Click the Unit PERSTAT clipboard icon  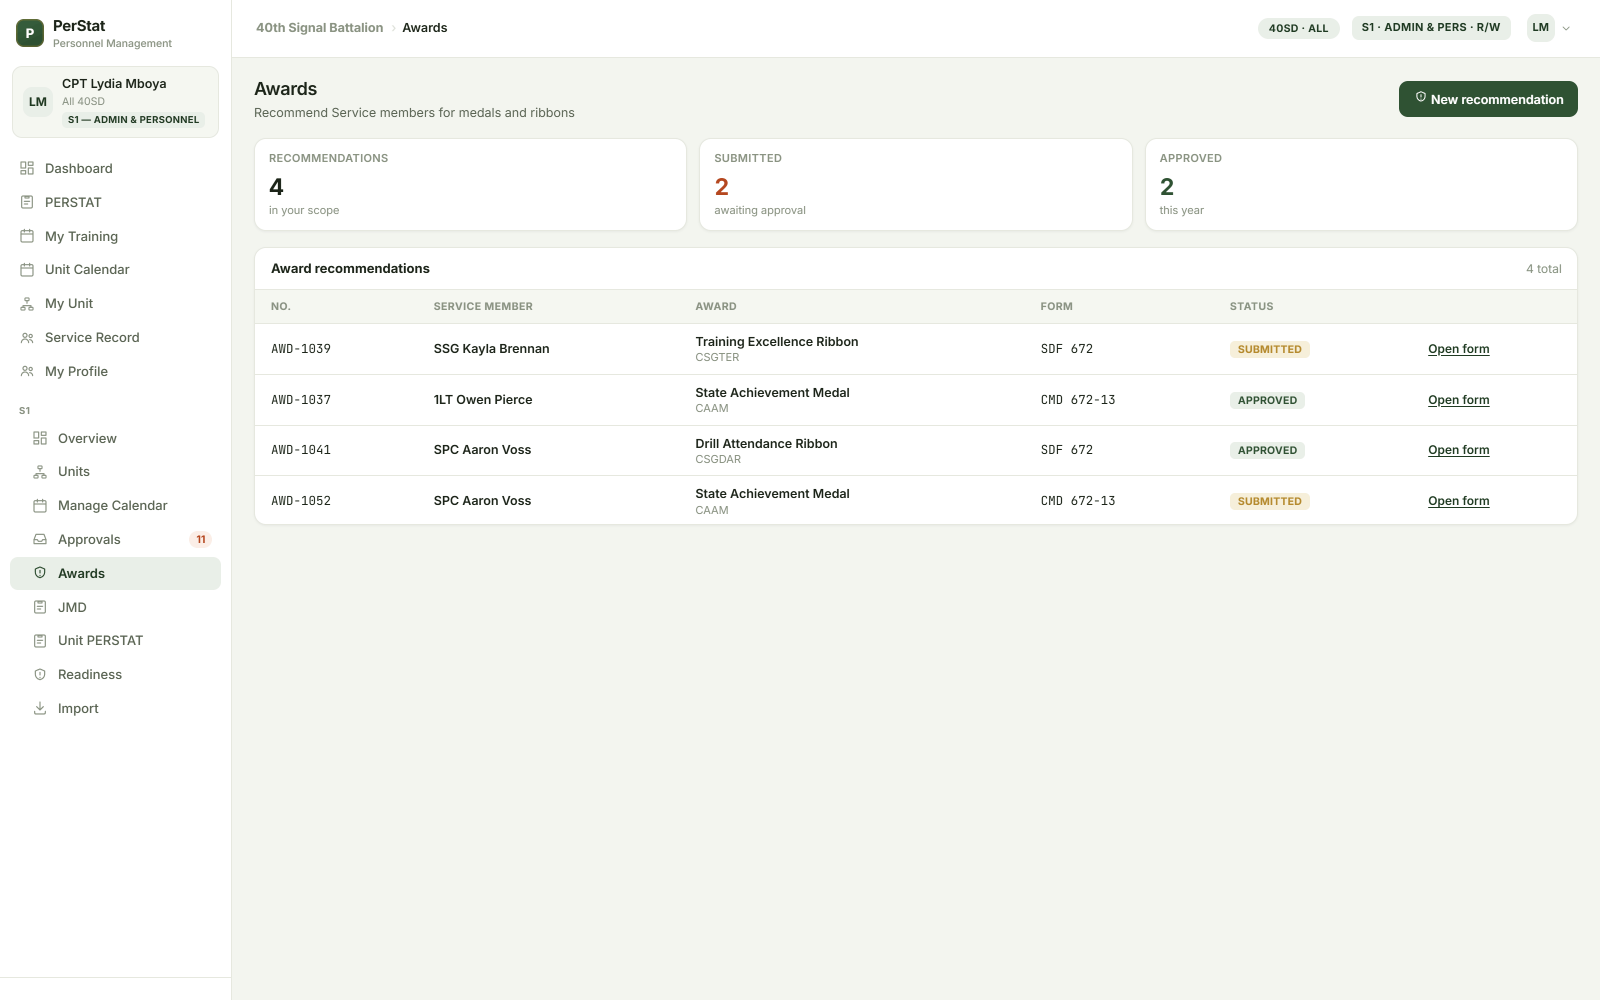(x=40, y=640)
